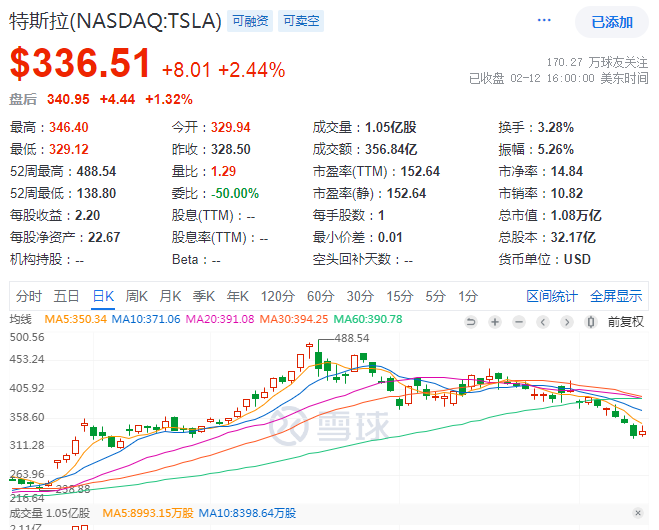Click the MA60:390.78 moving average label
The height and width of the screenshot is (530, 659).
pos(368,319)
